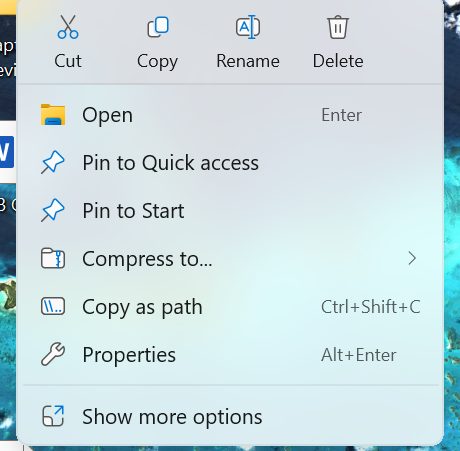Click the Delete trash can icon
The width and height of the screenshot is (460, 451).
tap(338, 27)
